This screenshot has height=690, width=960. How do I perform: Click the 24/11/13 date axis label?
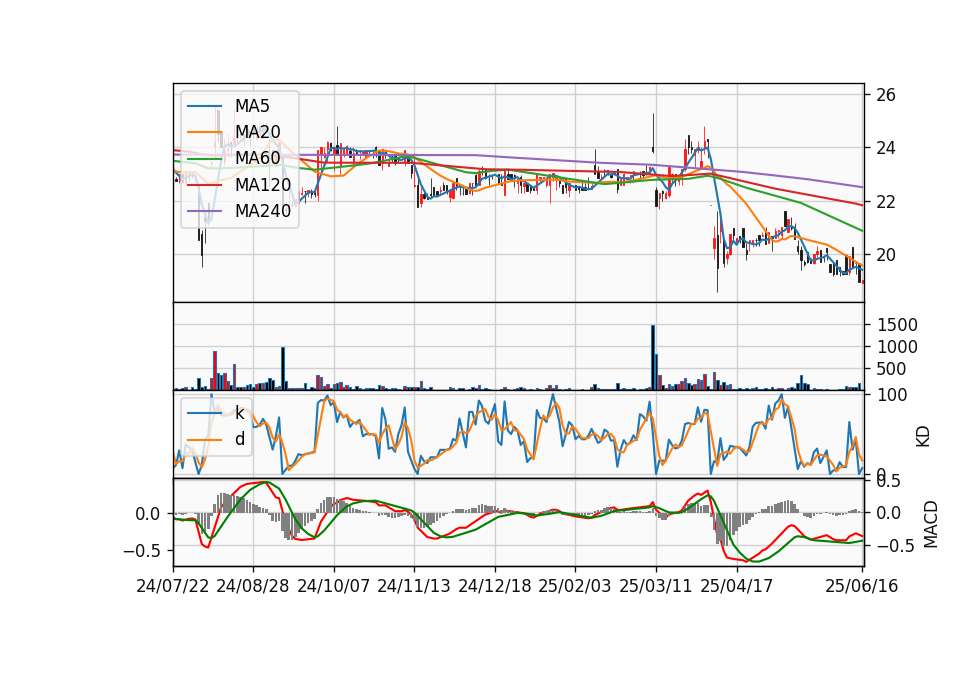point(414,586)
